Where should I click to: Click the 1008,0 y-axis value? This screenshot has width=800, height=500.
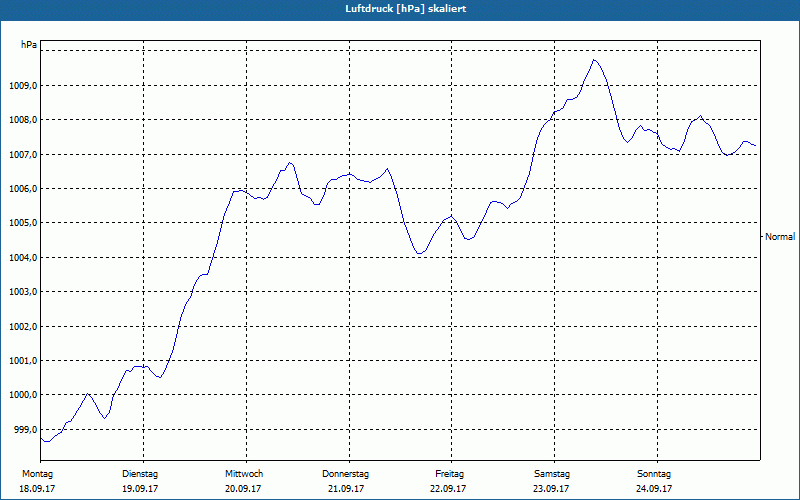tap(23, 120)
